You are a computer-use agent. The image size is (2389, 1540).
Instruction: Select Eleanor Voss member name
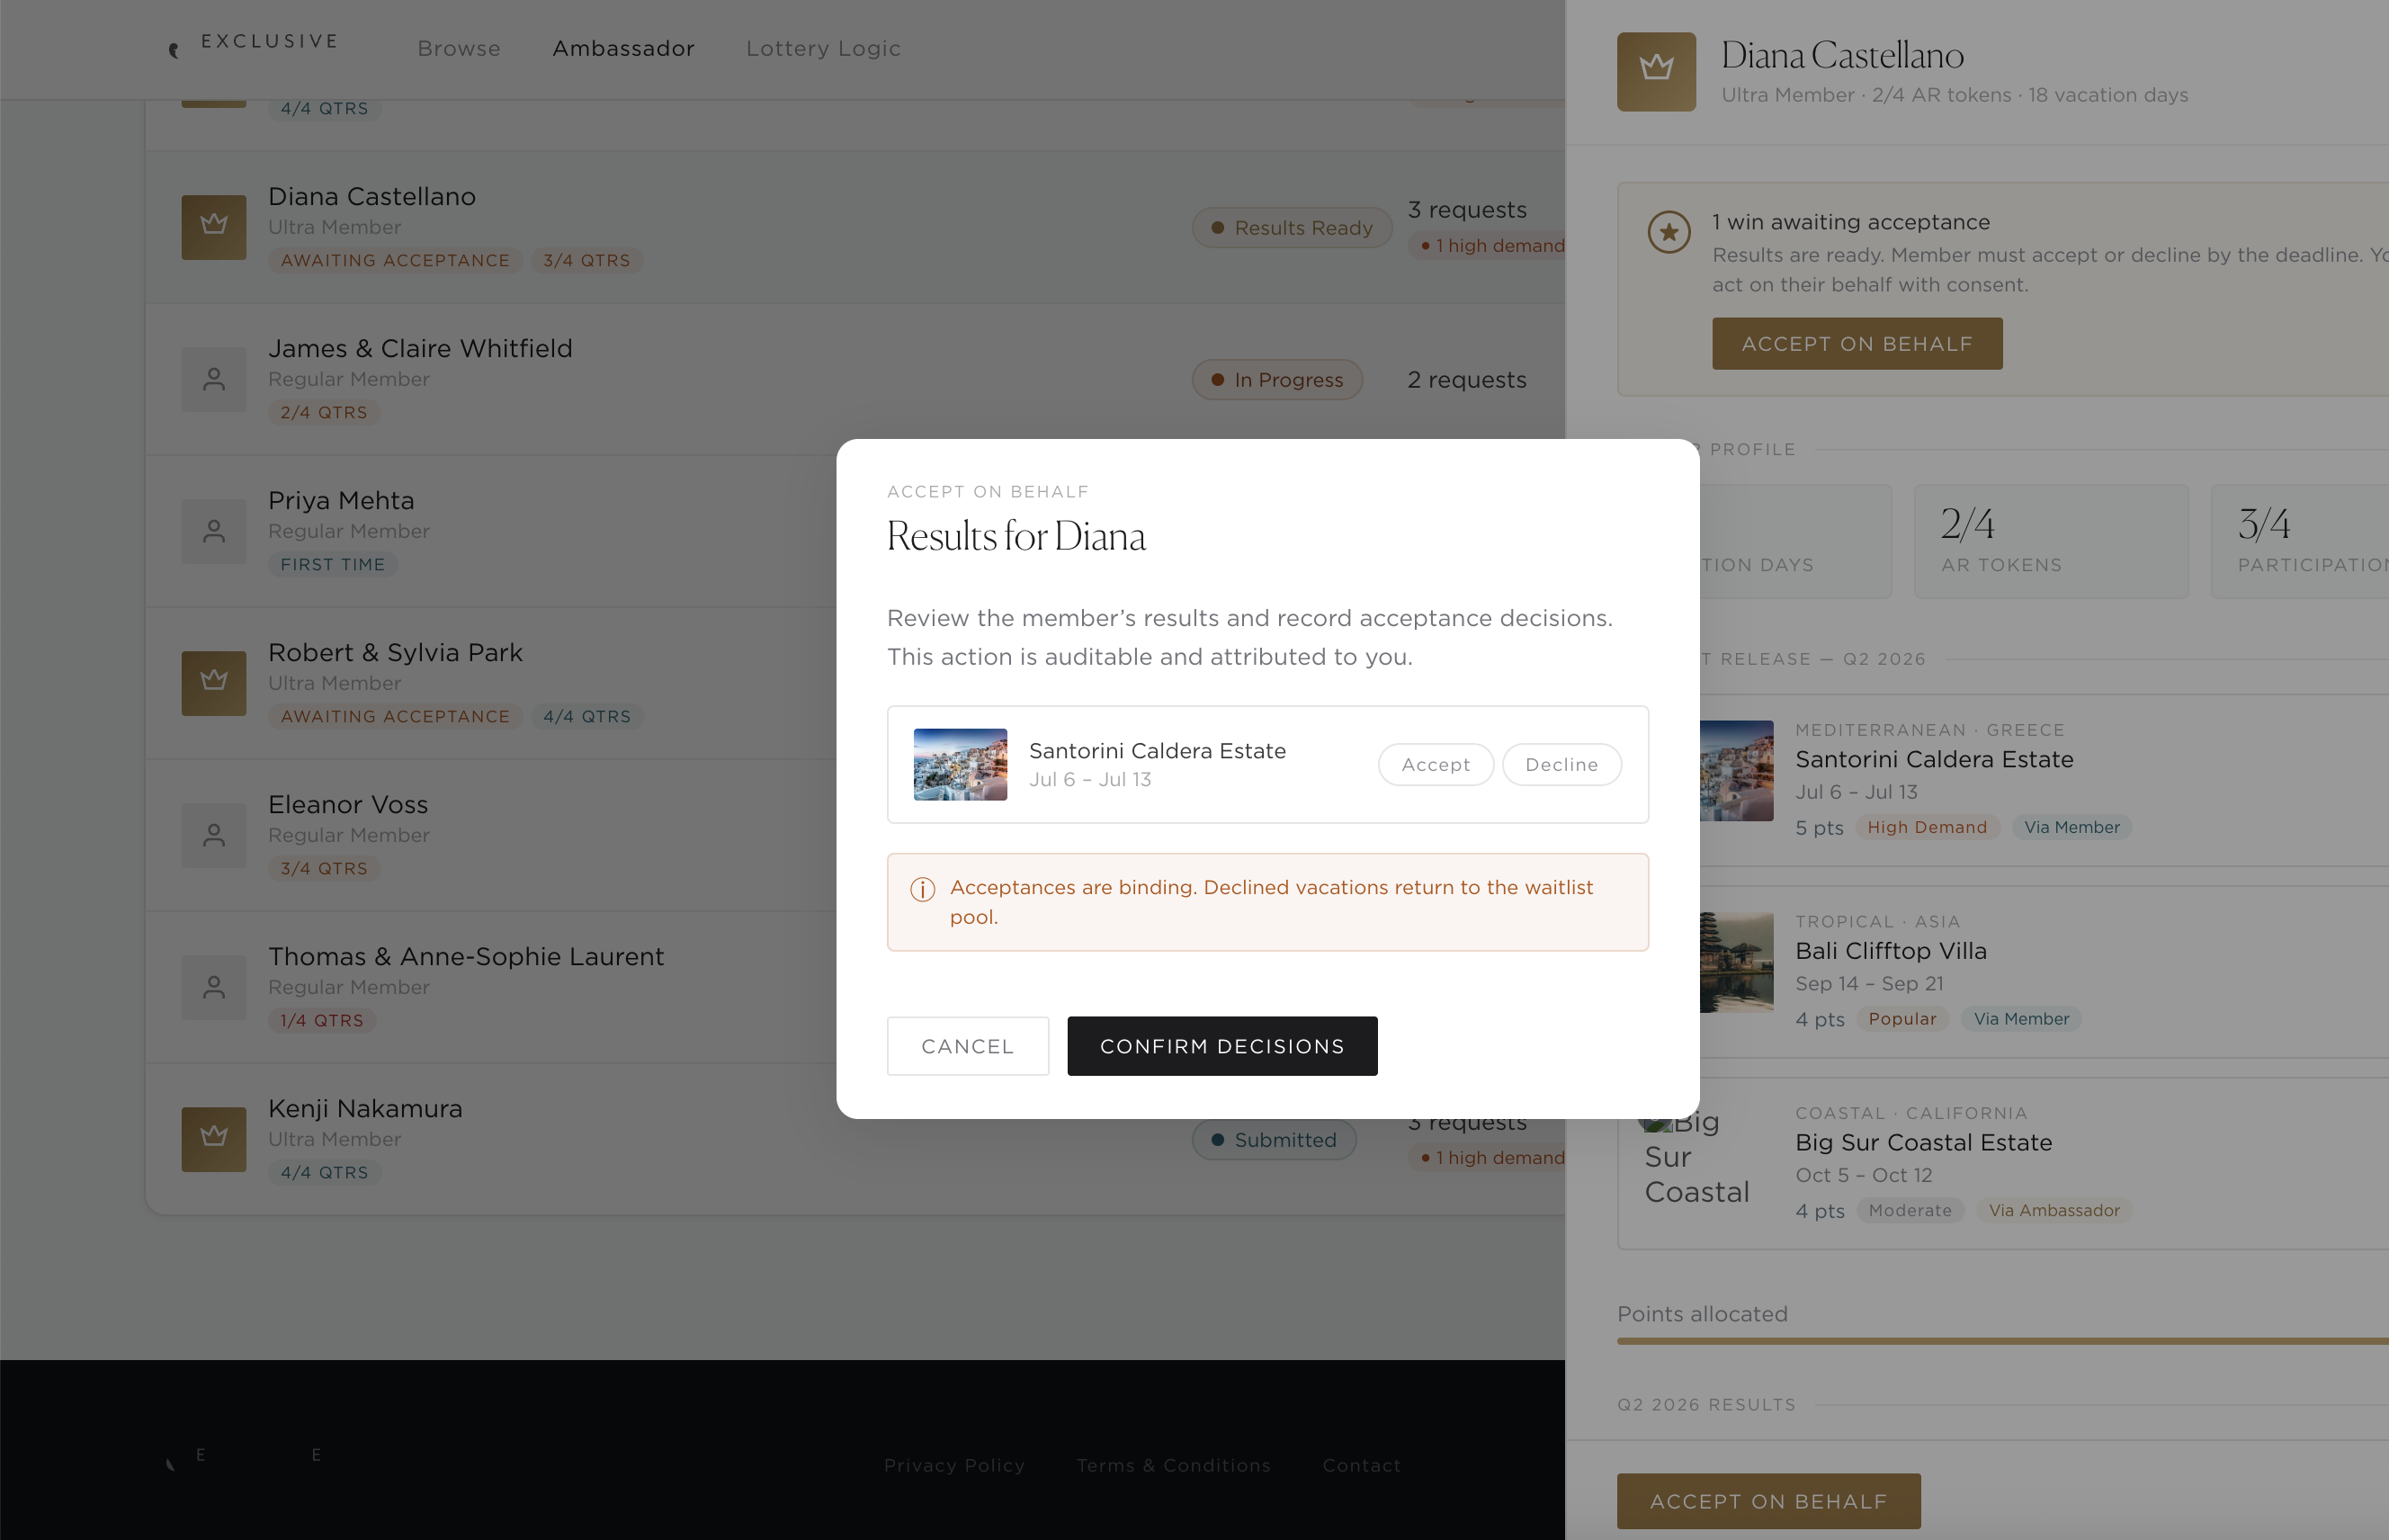click(348, 804)
